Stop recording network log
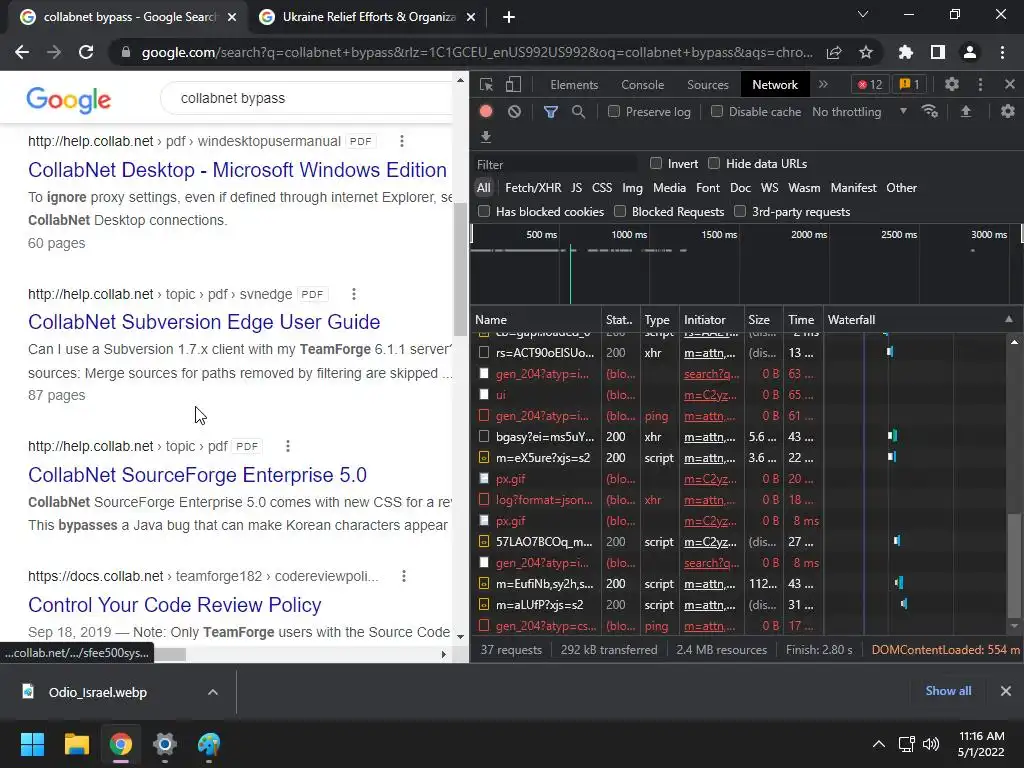 (x=486, y=112)
